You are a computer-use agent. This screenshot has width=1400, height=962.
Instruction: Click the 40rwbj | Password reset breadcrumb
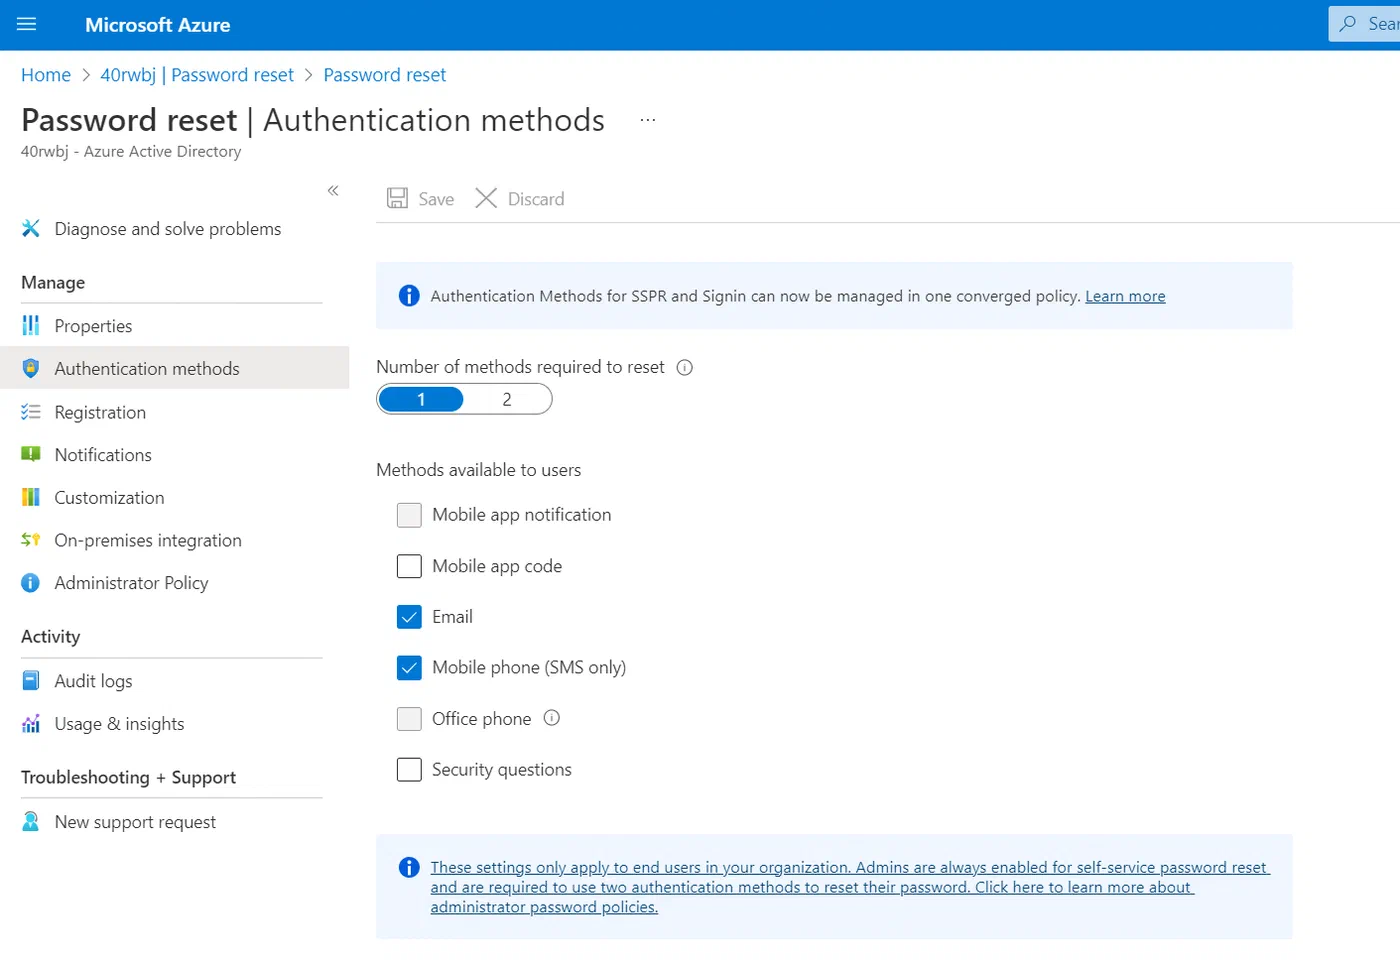pyautogui.click(x=197, y=75)
